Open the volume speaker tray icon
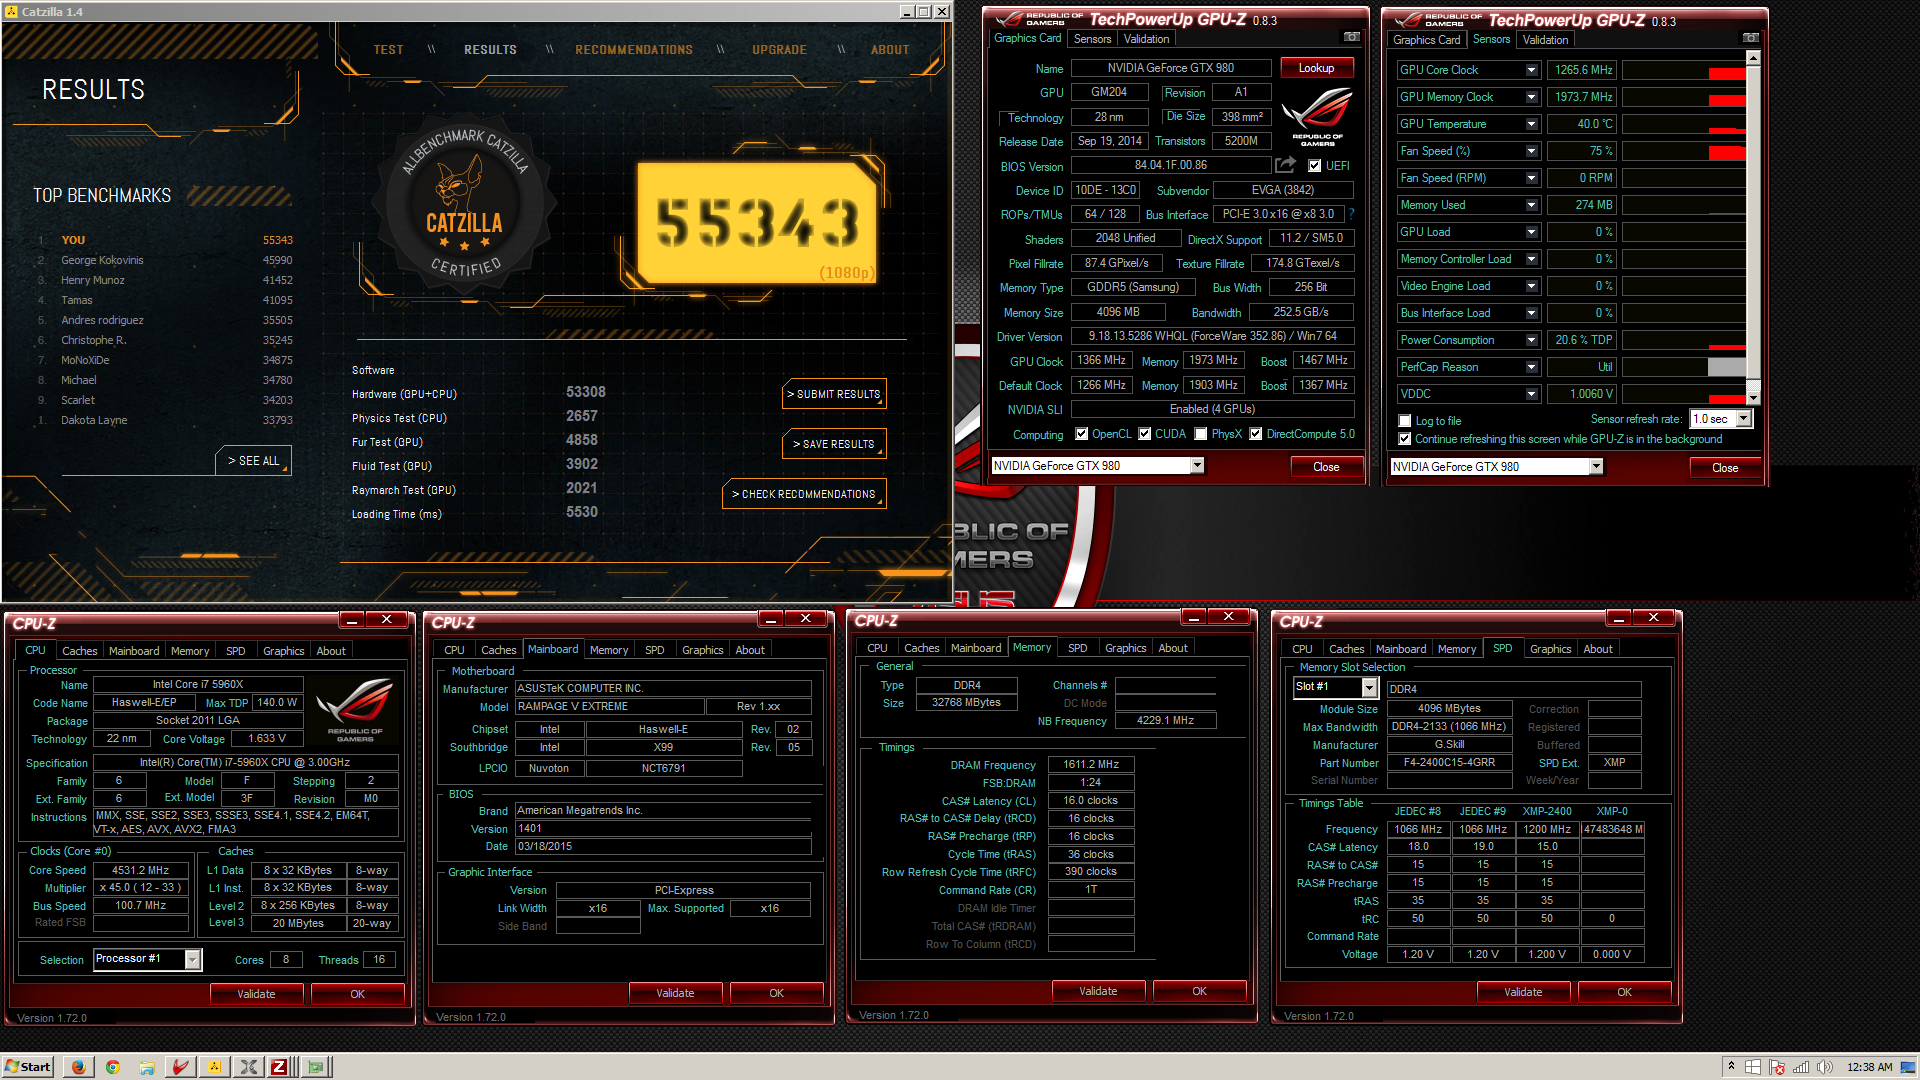Viewport: 1920px width, 1080px height. (1825, 1067)
